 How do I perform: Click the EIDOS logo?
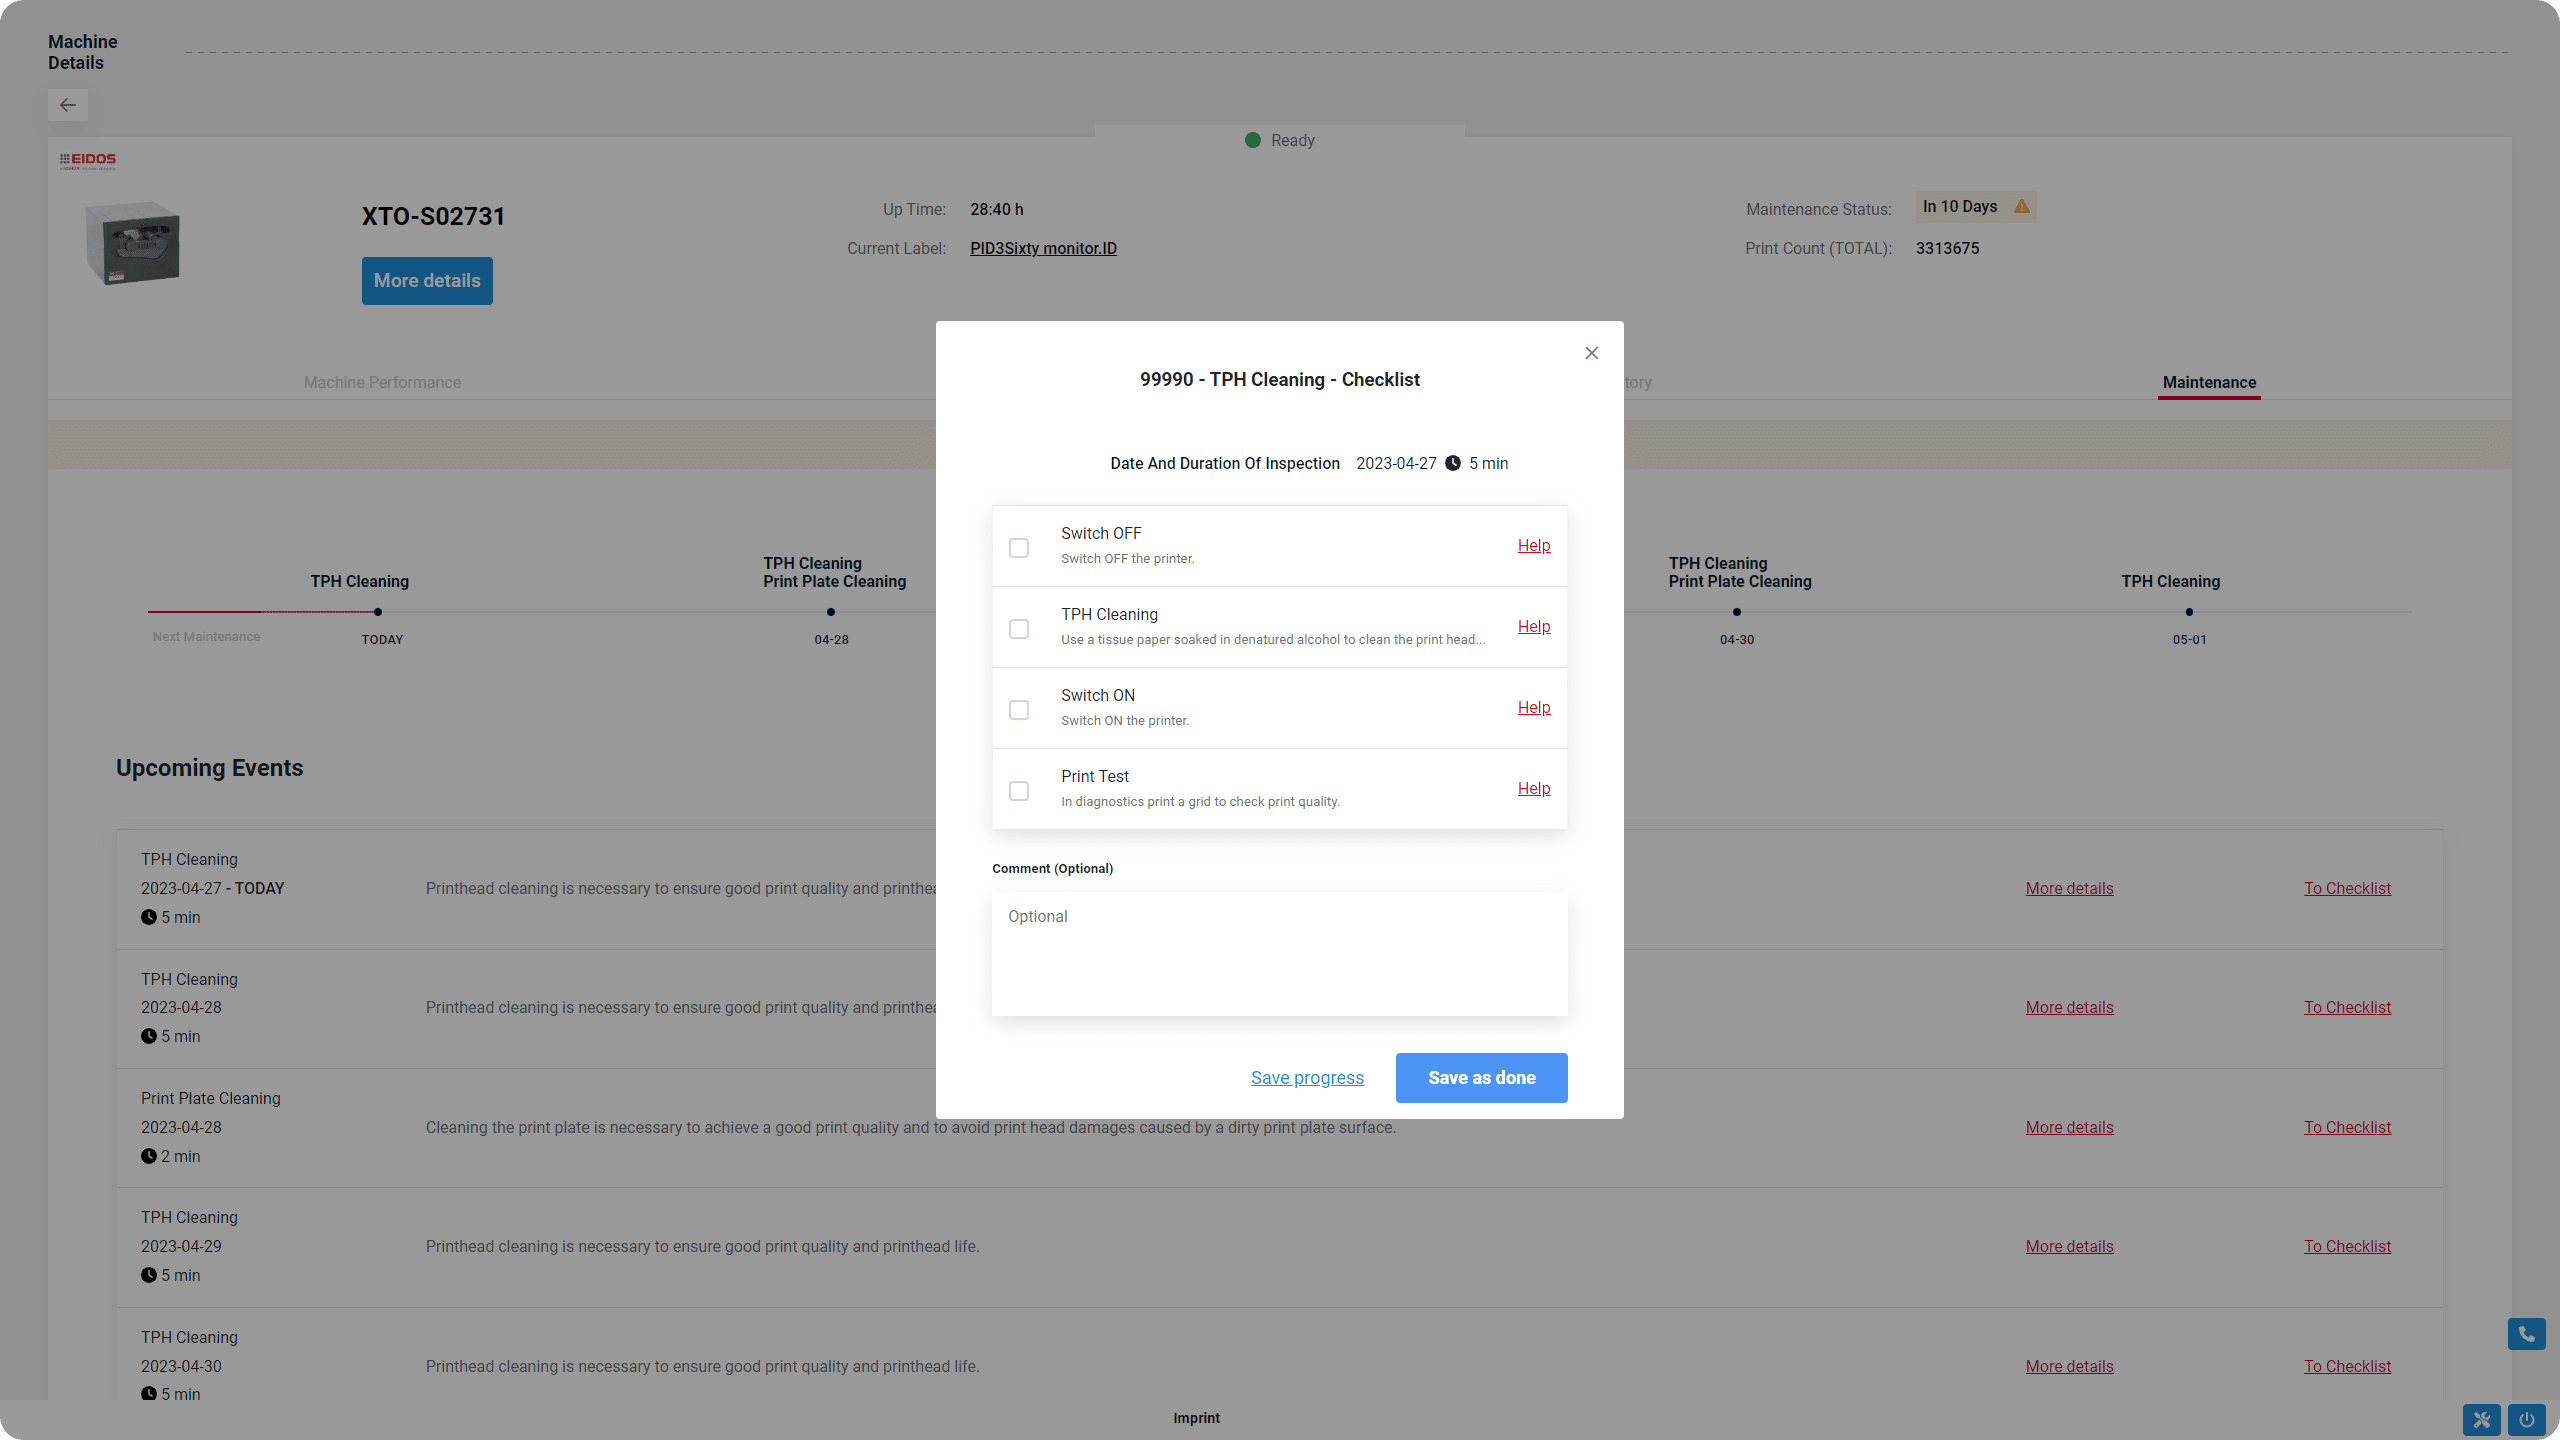88,159
